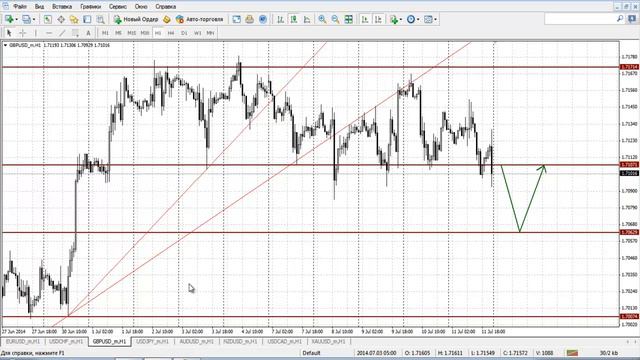Open the Indicators list icon
The image size is (640, 360).
click(393, 19)
